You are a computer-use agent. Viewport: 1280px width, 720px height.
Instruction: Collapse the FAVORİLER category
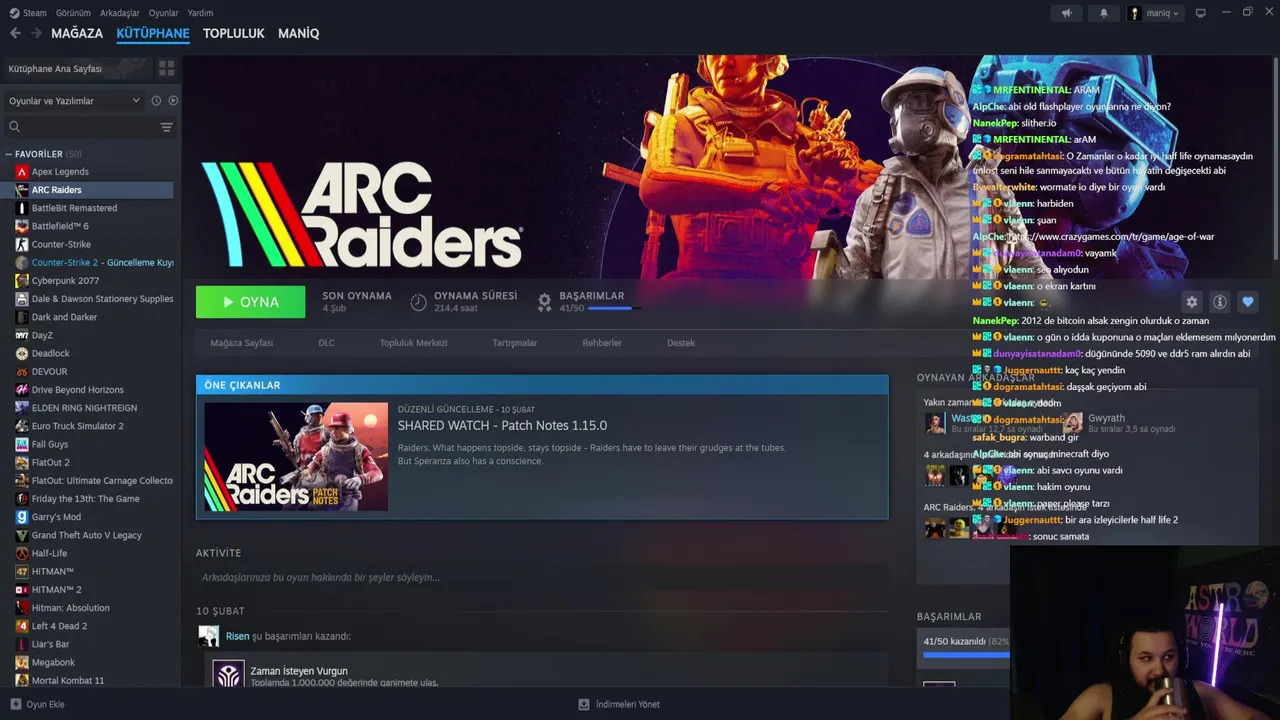point(8,155)
